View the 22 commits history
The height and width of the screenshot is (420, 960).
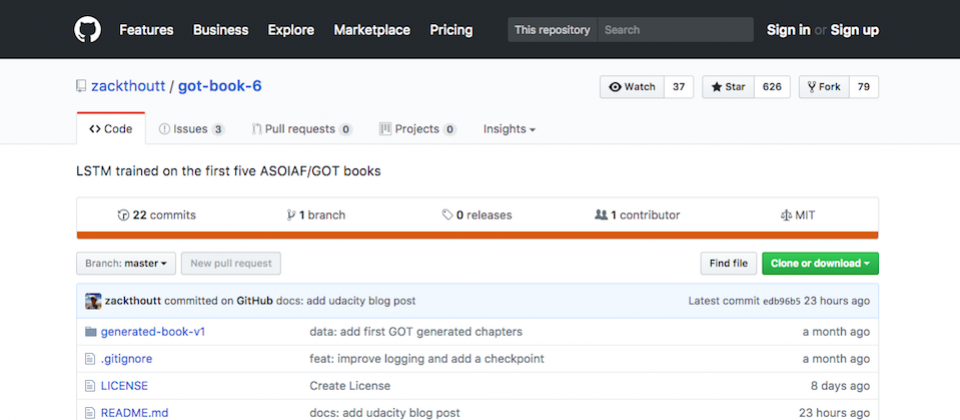pyautogui.click(x=157, y=215)
